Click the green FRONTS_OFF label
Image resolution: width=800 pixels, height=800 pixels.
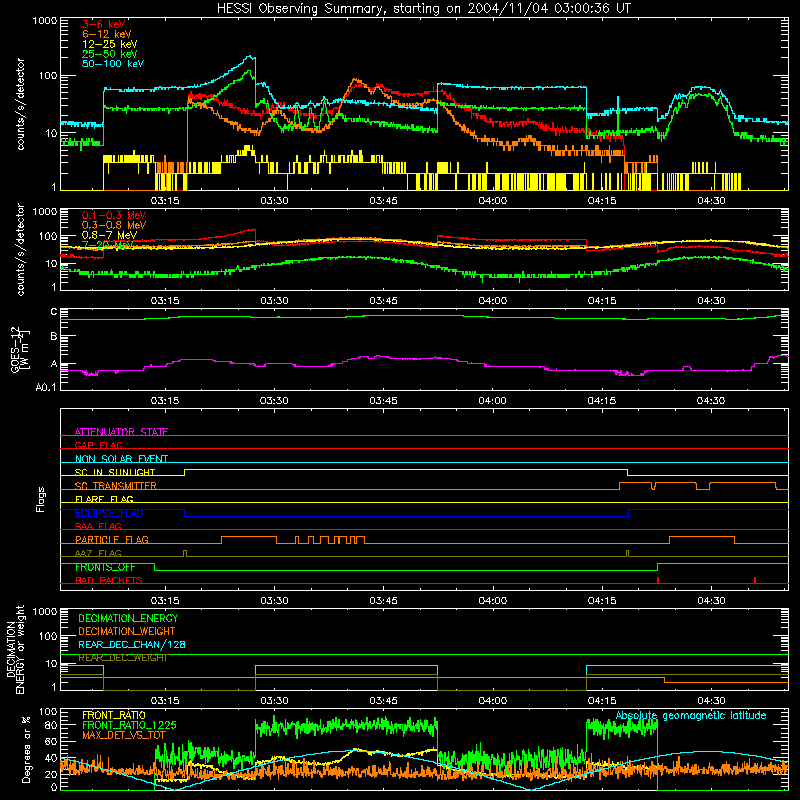point(105,567)
